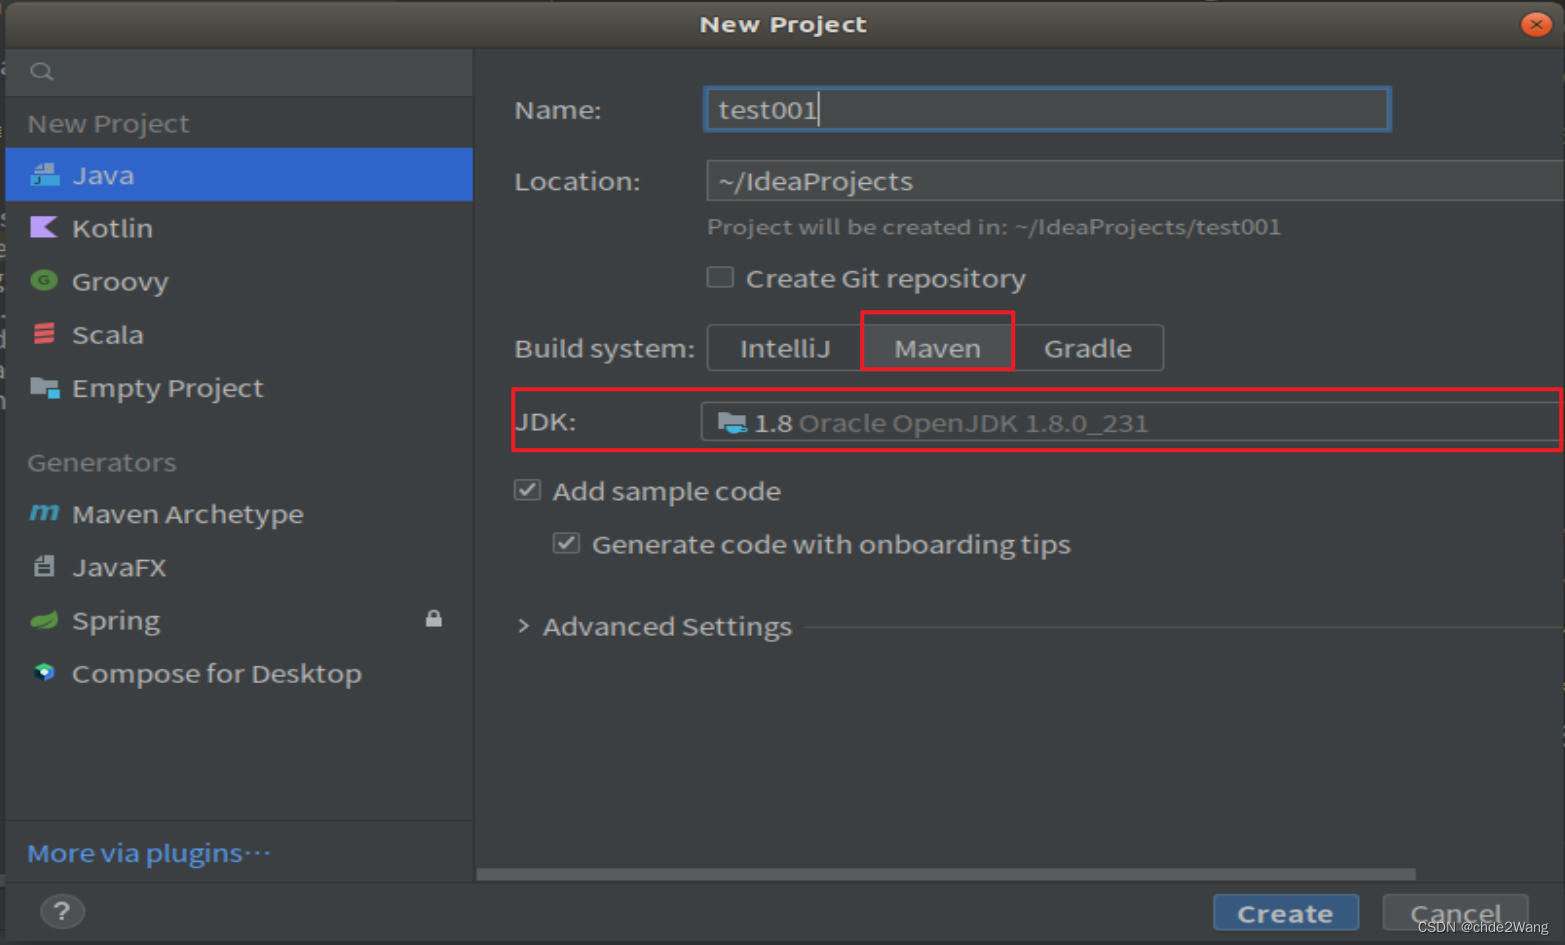Image resolution: width=1565 pixels, height=945 pixels.
Task: Toggle Generate code with onboarding tips
Action: (566, 543)
